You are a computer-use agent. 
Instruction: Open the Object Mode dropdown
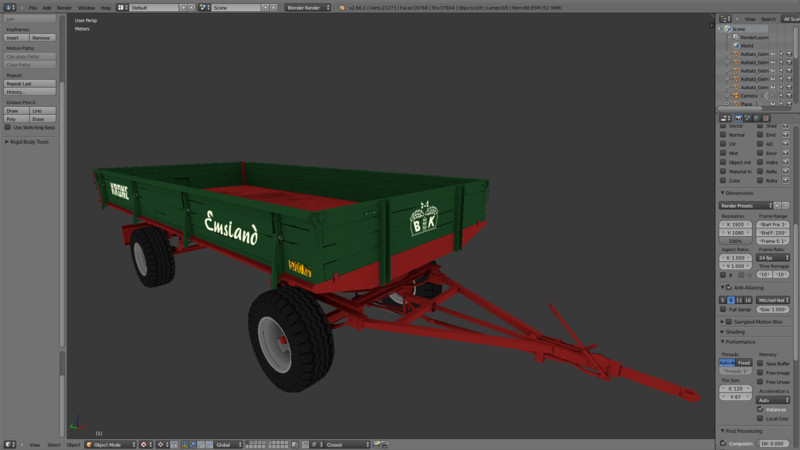pyautogui.click(x=111, y=445)
